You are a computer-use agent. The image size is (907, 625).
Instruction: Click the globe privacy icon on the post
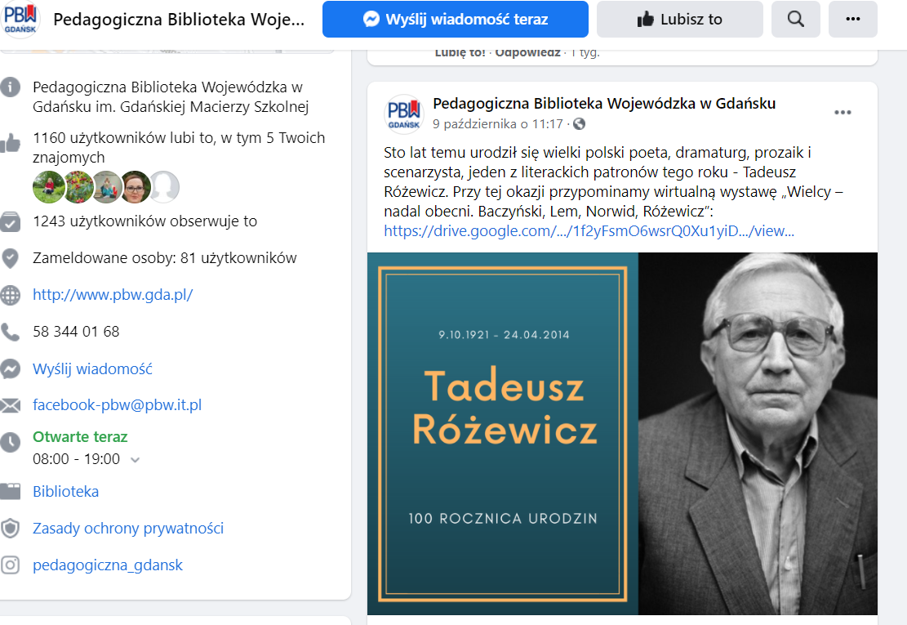(x=579, y=124)
